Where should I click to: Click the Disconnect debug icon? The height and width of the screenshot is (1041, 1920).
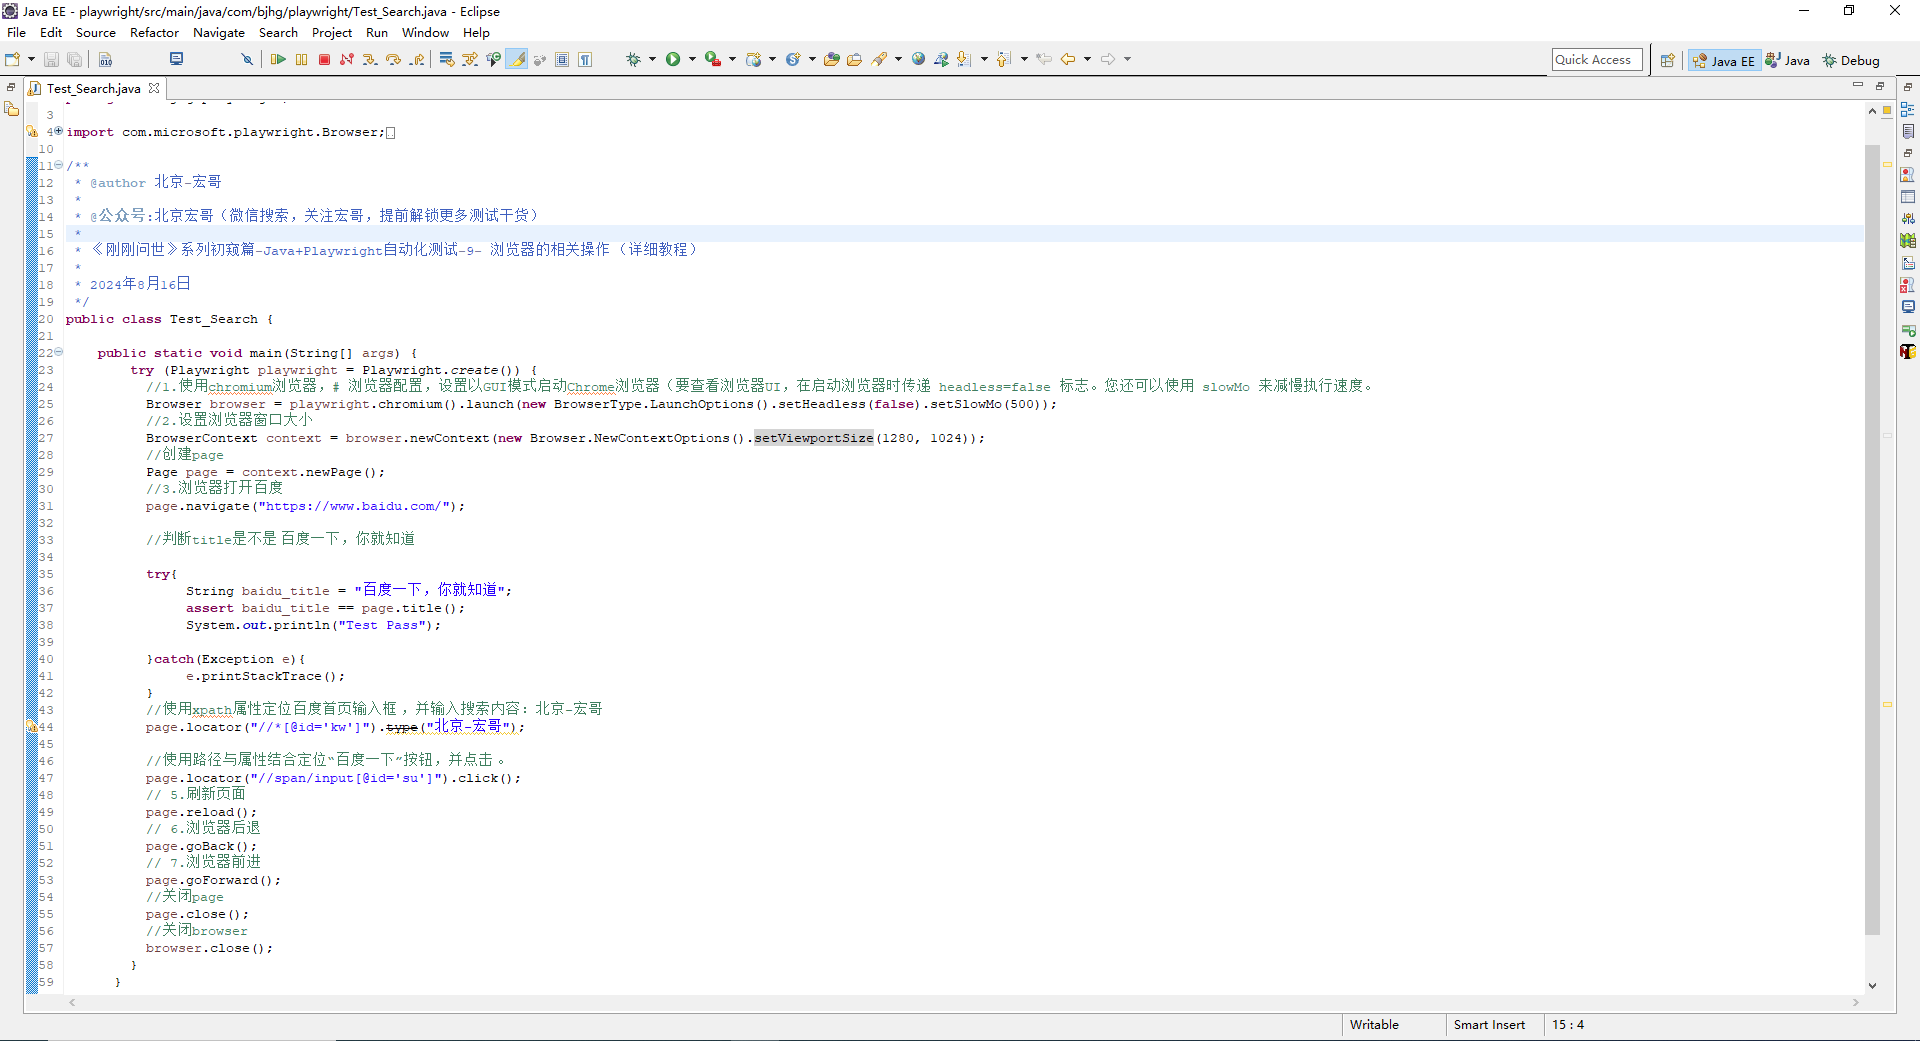tap(347, 60)
